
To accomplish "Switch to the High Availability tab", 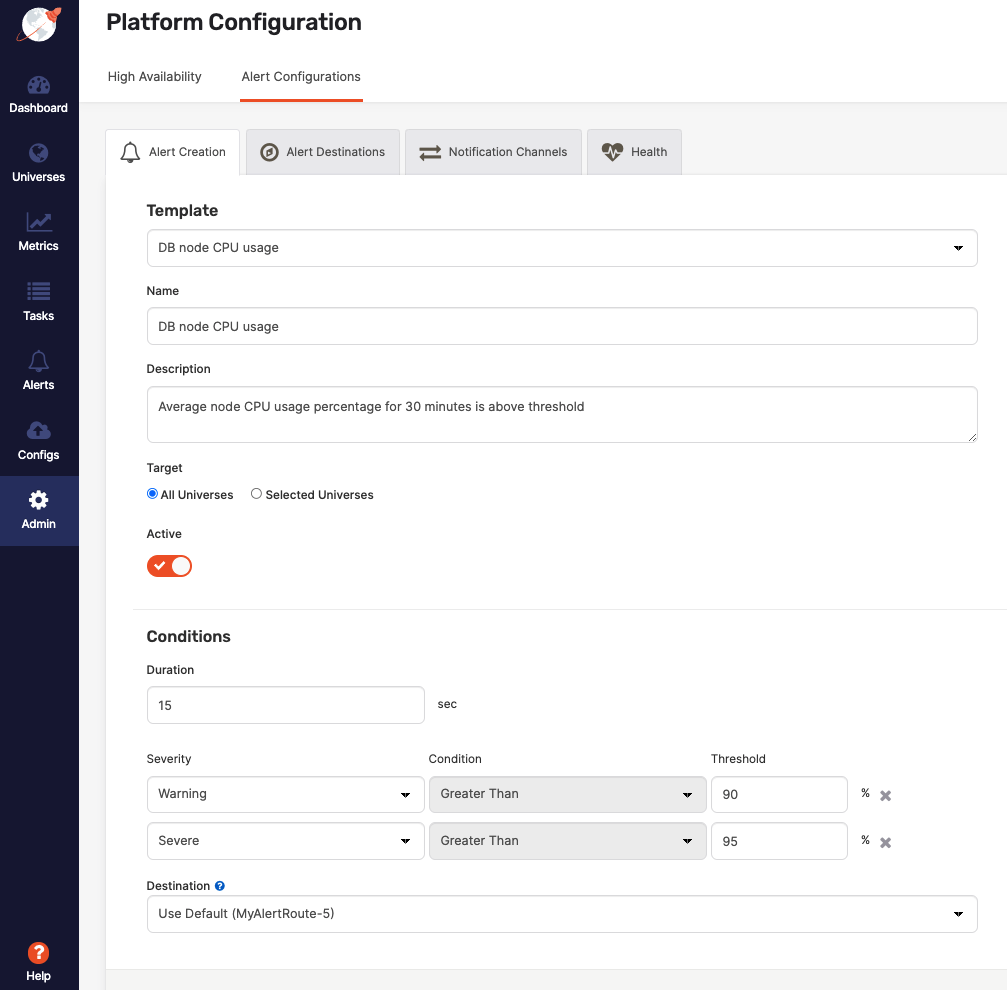I will point(154,76).
